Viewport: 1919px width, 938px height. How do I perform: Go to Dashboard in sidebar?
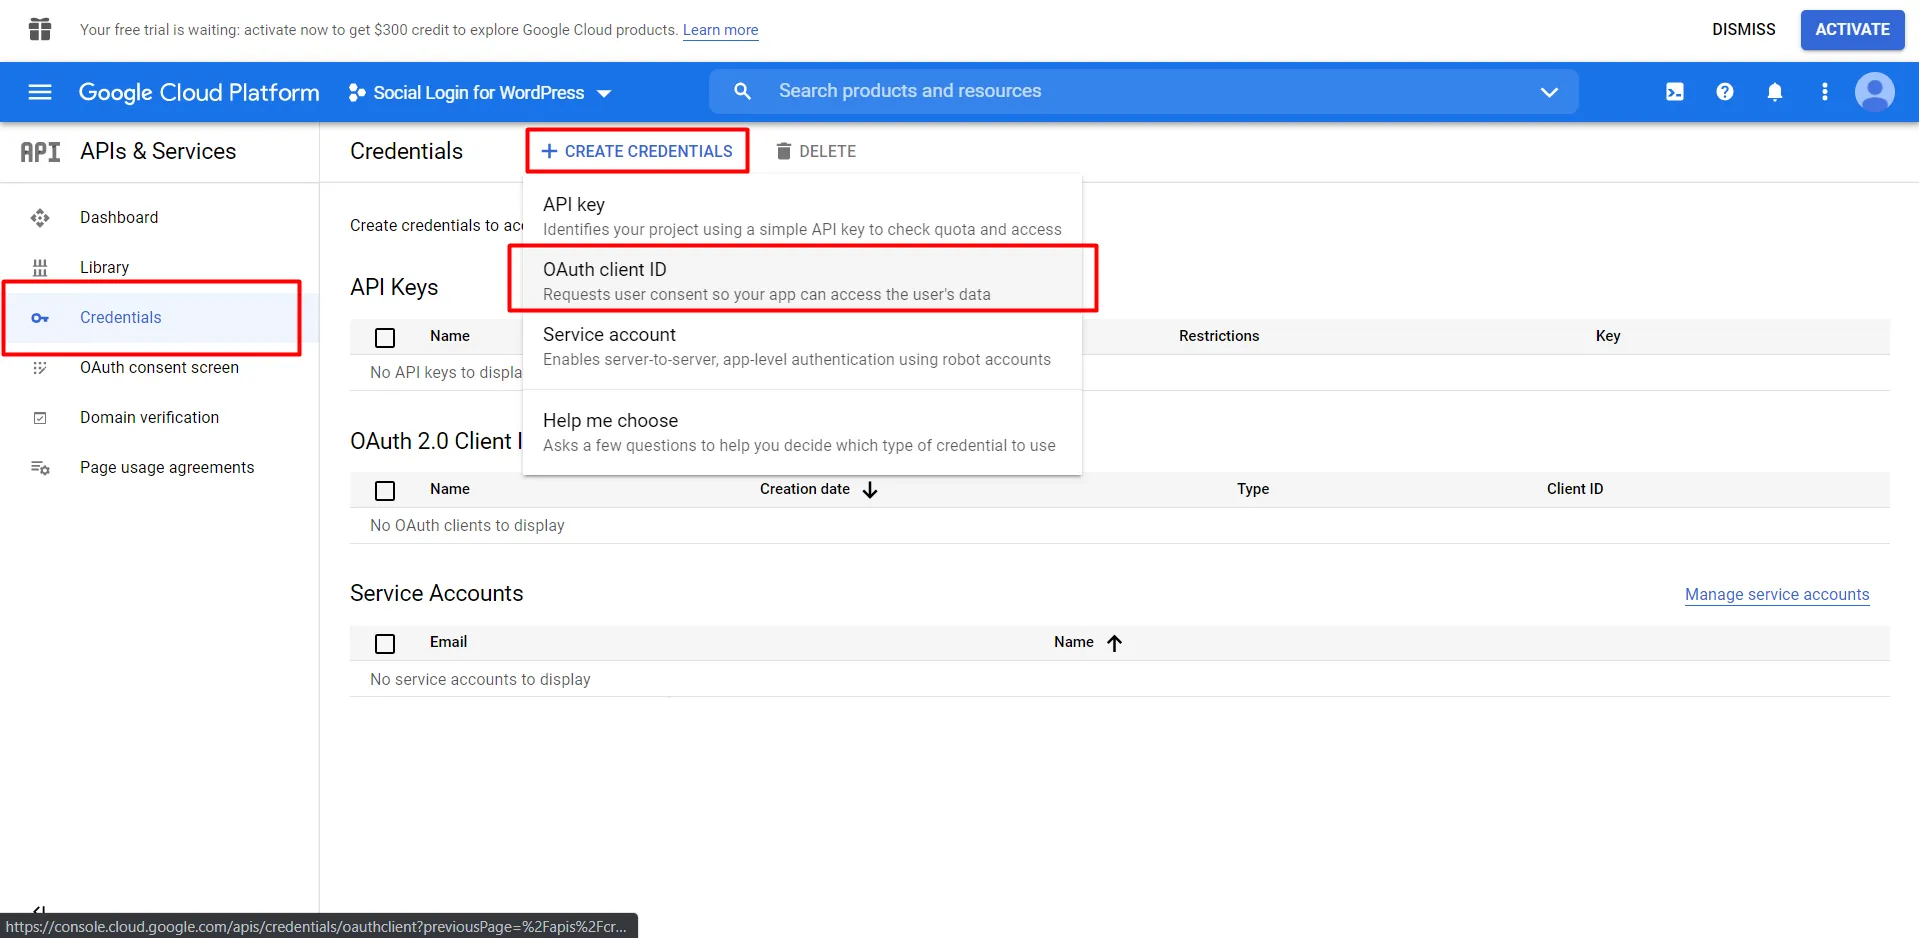(119, 218)
